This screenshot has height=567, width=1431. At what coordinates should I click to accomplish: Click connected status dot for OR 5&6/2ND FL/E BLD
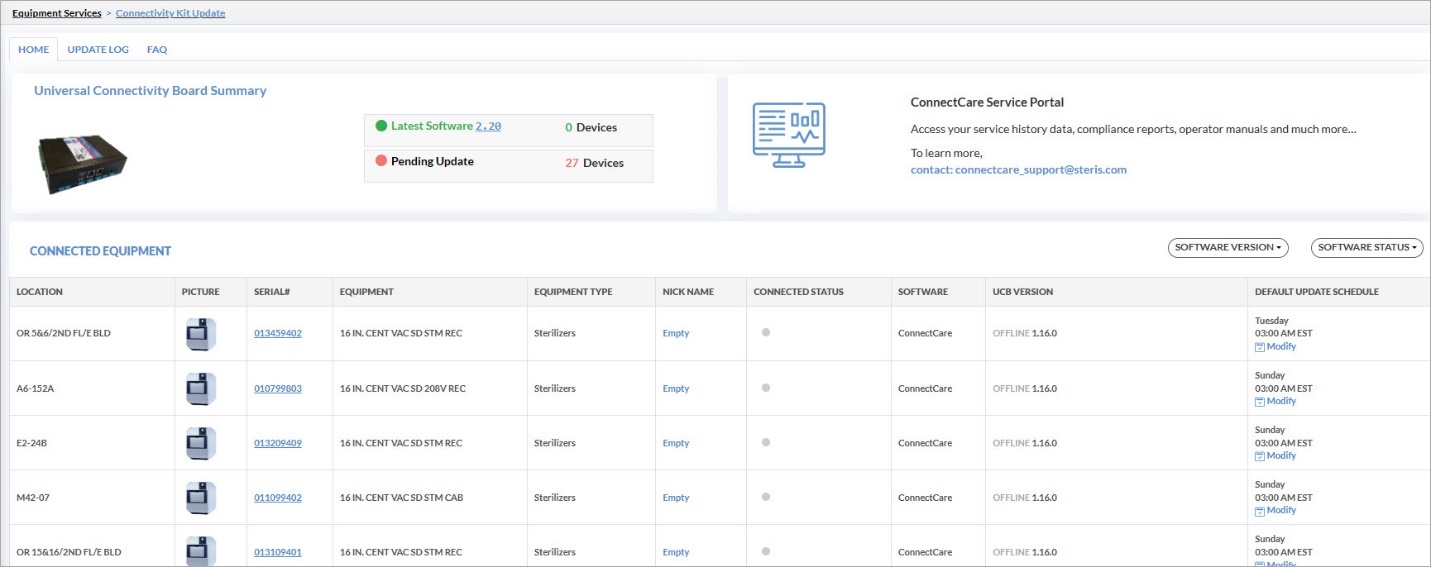click(766, 332)
